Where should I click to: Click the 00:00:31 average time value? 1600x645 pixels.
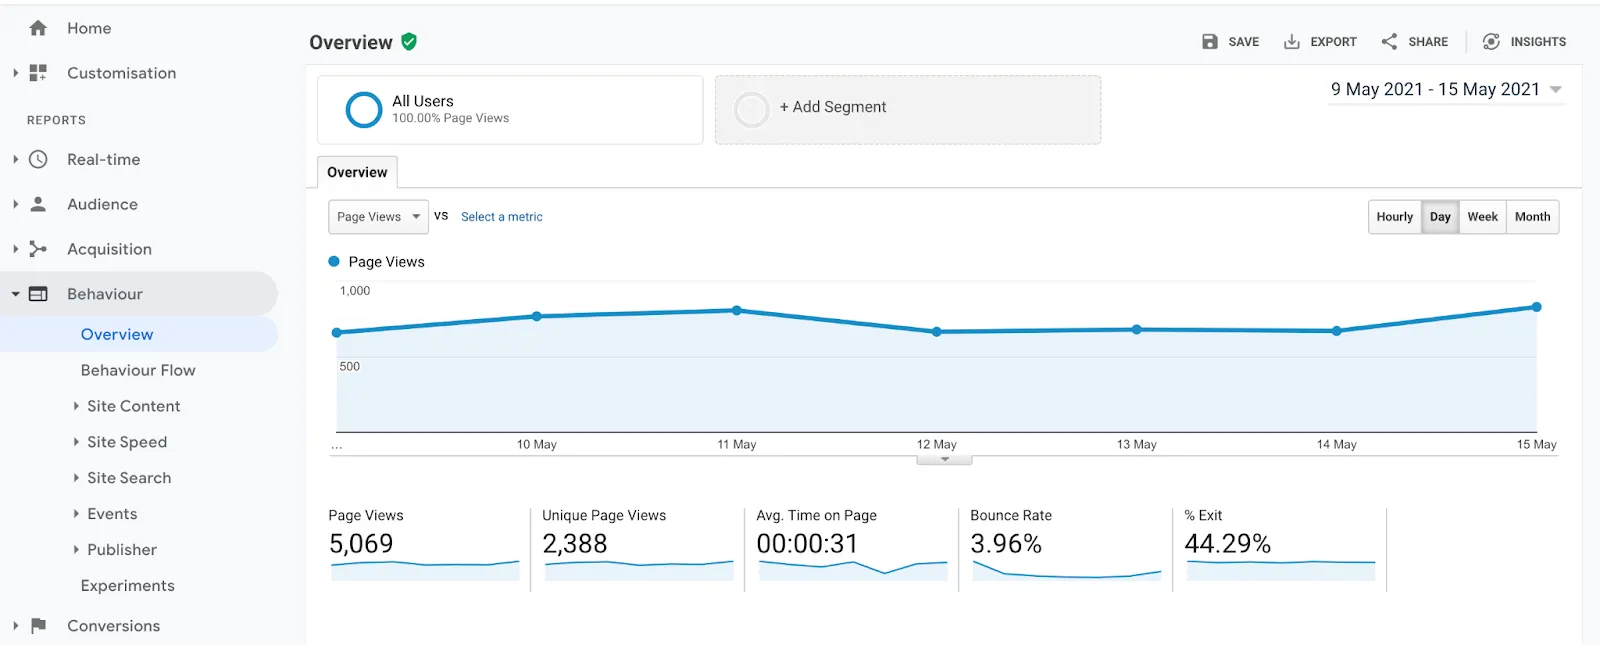pyautogui.click(x=807, y=544)
